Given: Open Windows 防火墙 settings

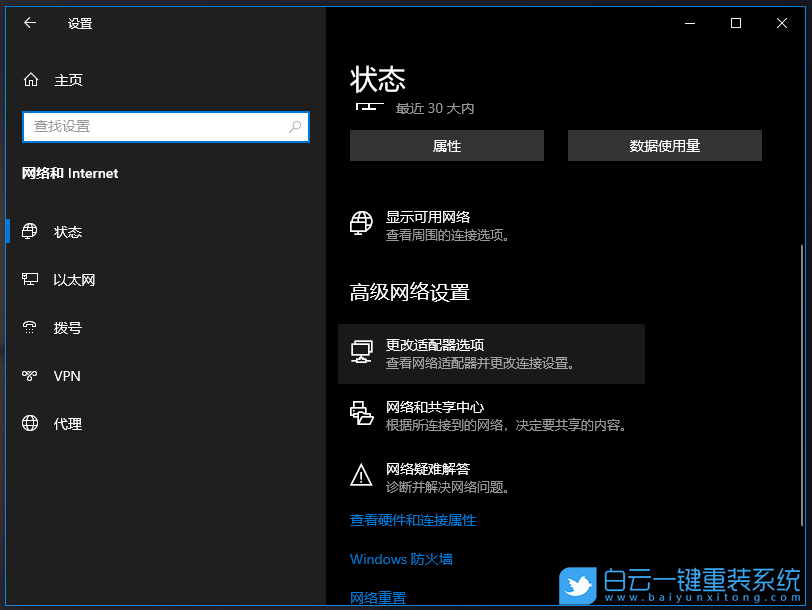Looking at the screenshot, I should tap(401, 558).
